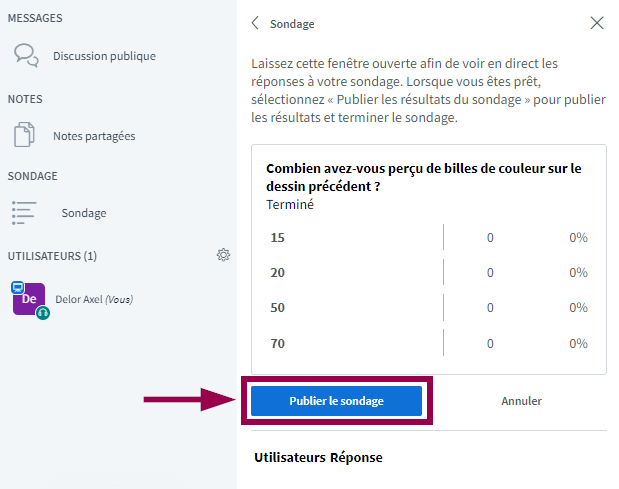
Task: Click the headset audio status badge
Action: [43, 313]
